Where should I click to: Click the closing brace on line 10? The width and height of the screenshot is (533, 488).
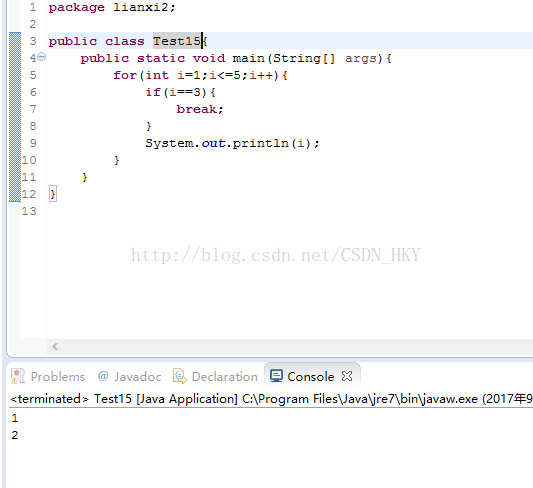[x=117, y=160]
